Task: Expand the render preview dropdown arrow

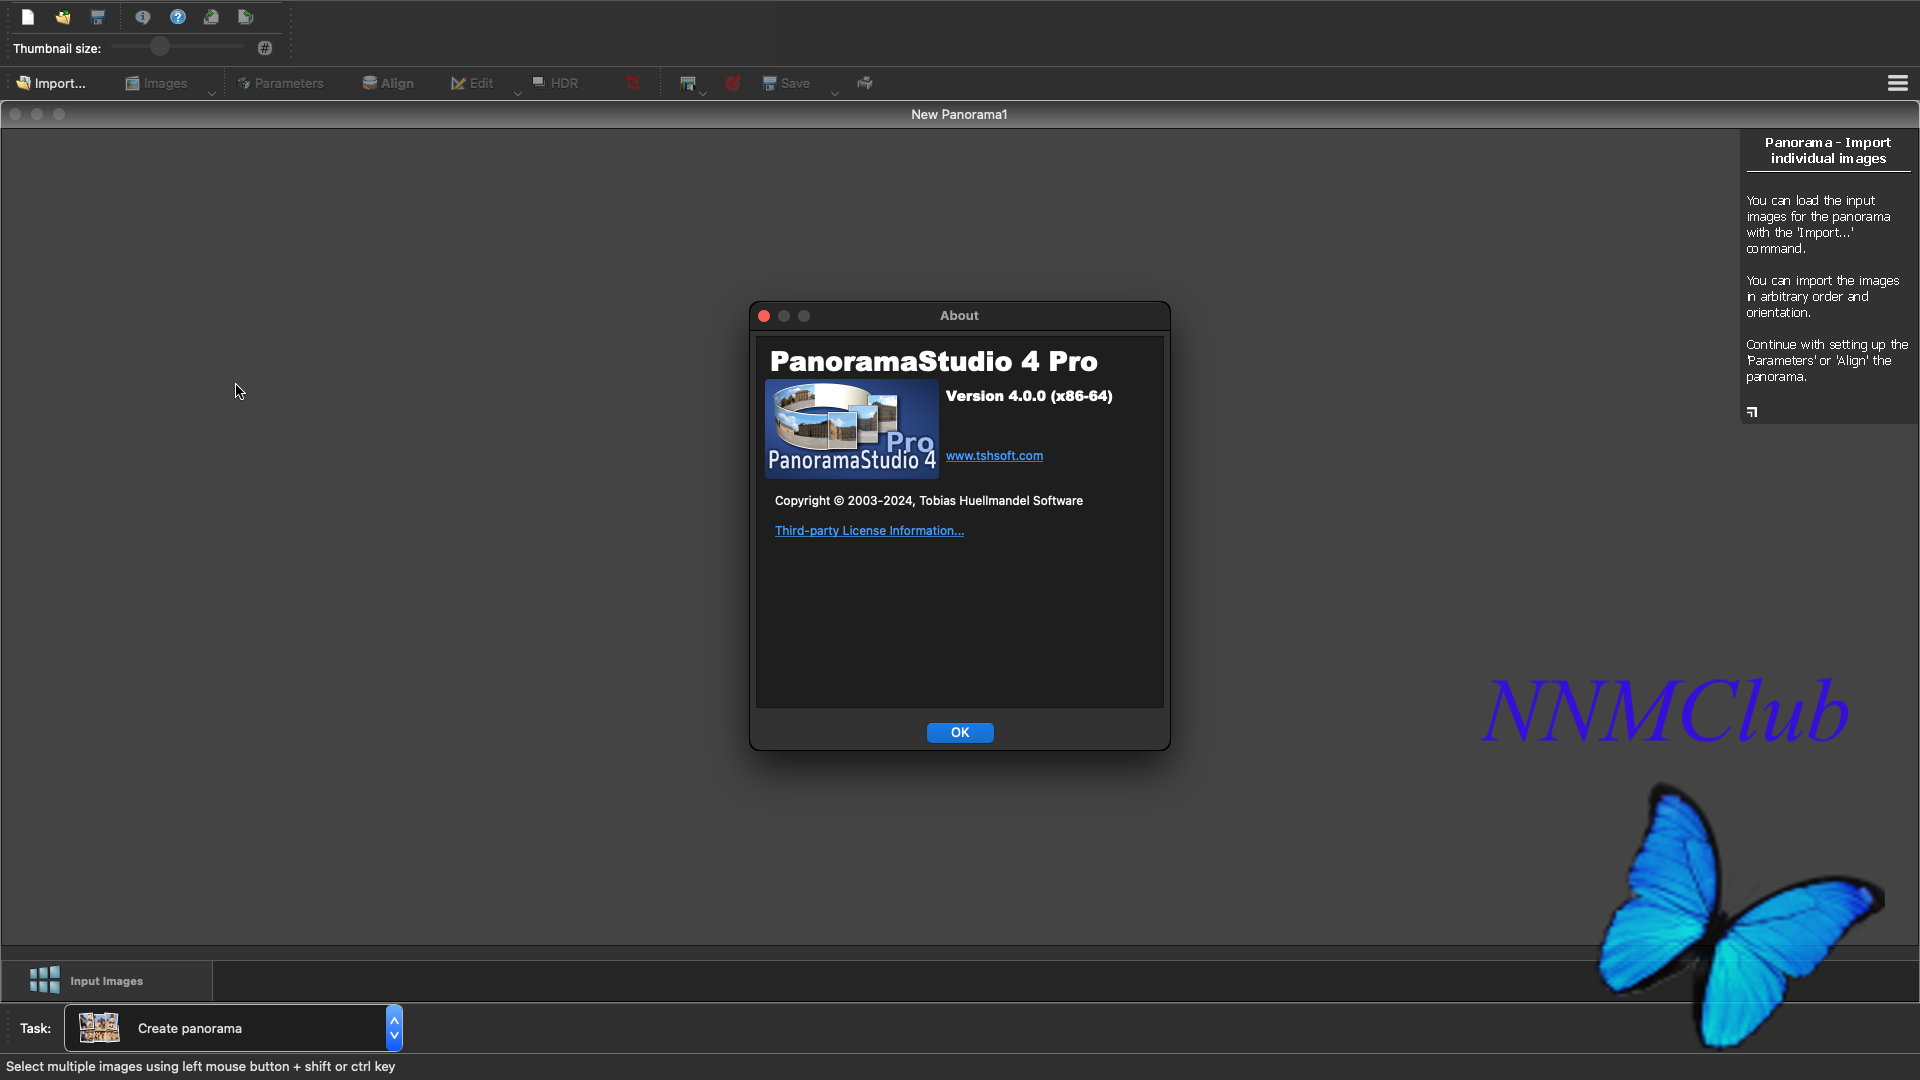Action: tap(703, 93)
